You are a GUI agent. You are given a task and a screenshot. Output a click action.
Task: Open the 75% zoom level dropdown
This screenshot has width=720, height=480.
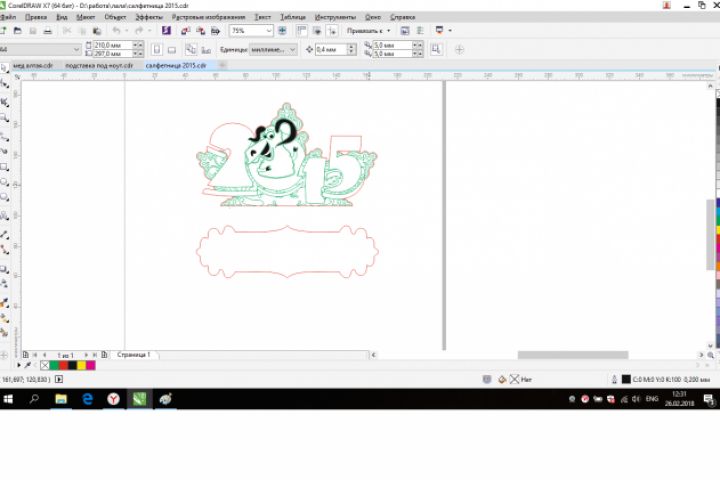pos(269,31)
